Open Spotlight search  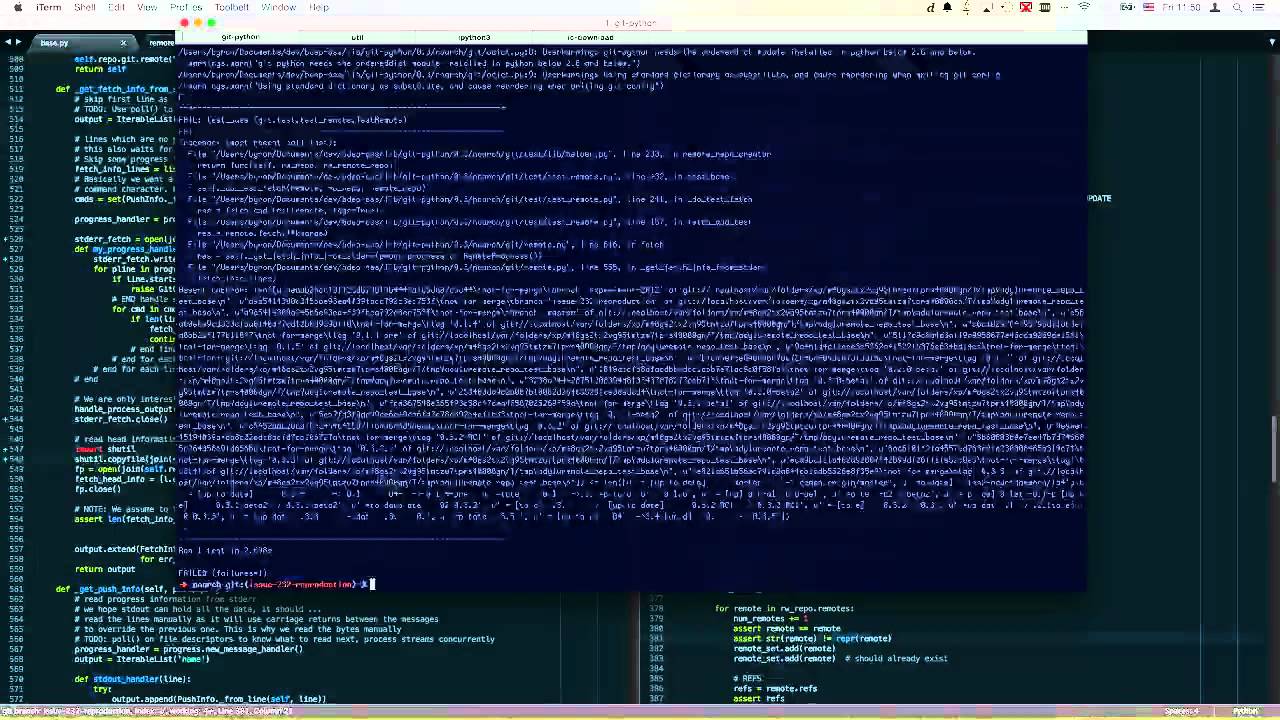1239,7
